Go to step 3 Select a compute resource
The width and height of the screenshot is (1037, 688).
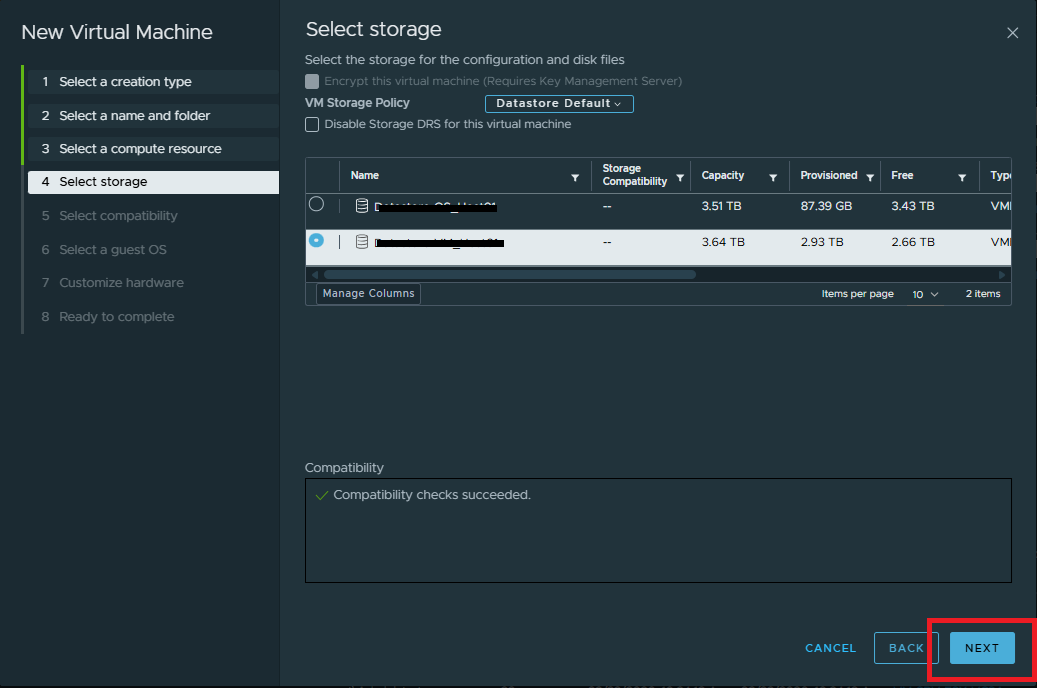[x=140, y=149]
